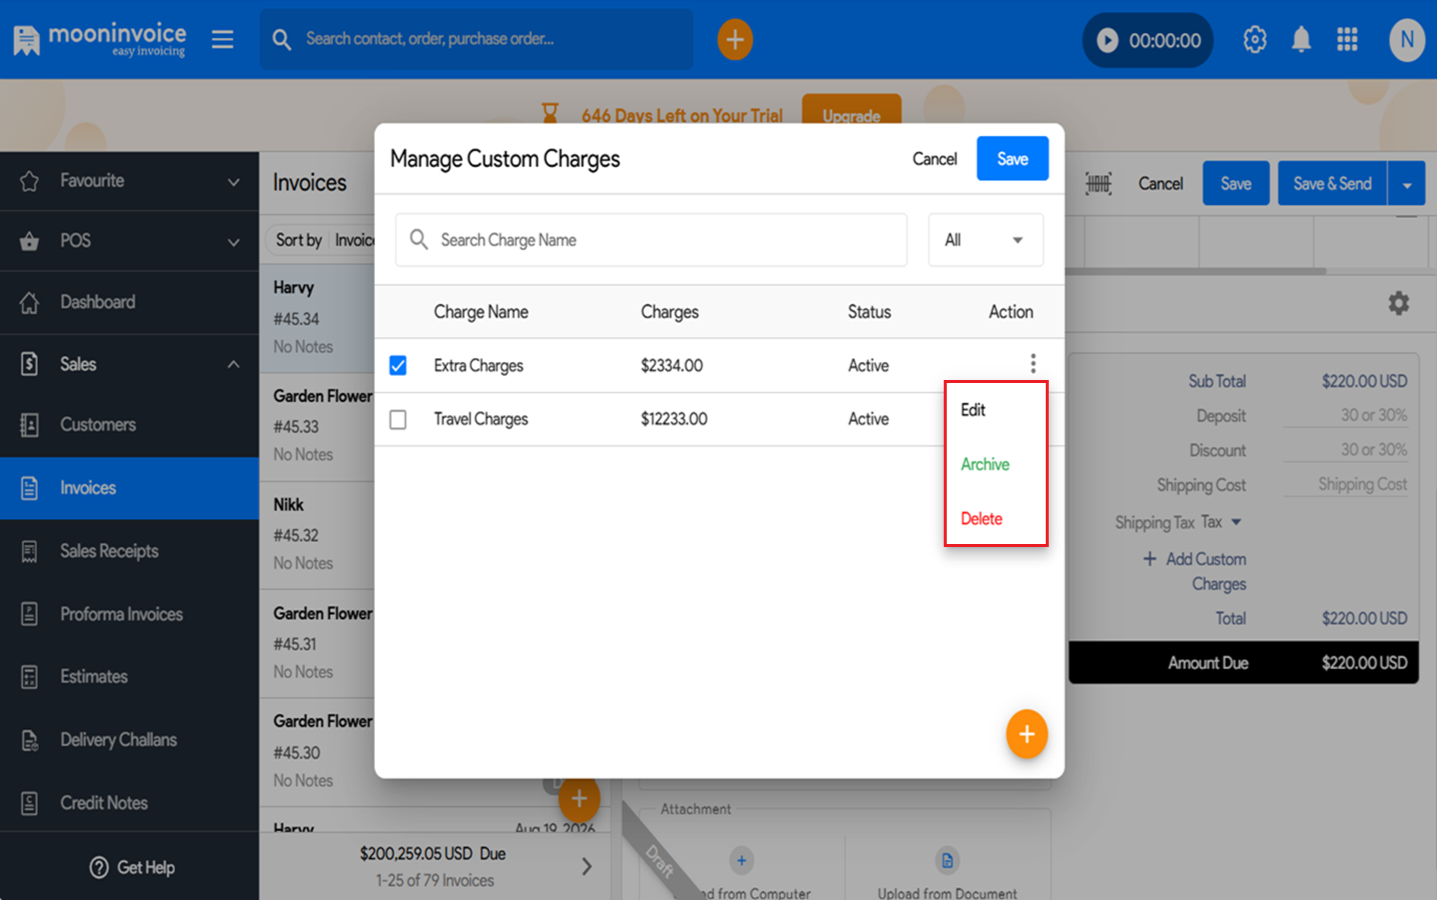This screenshot has width=1437, height=900.
Task: Cancel the invoice editing
Action: pyautogui.click(x=1160, y=184)
